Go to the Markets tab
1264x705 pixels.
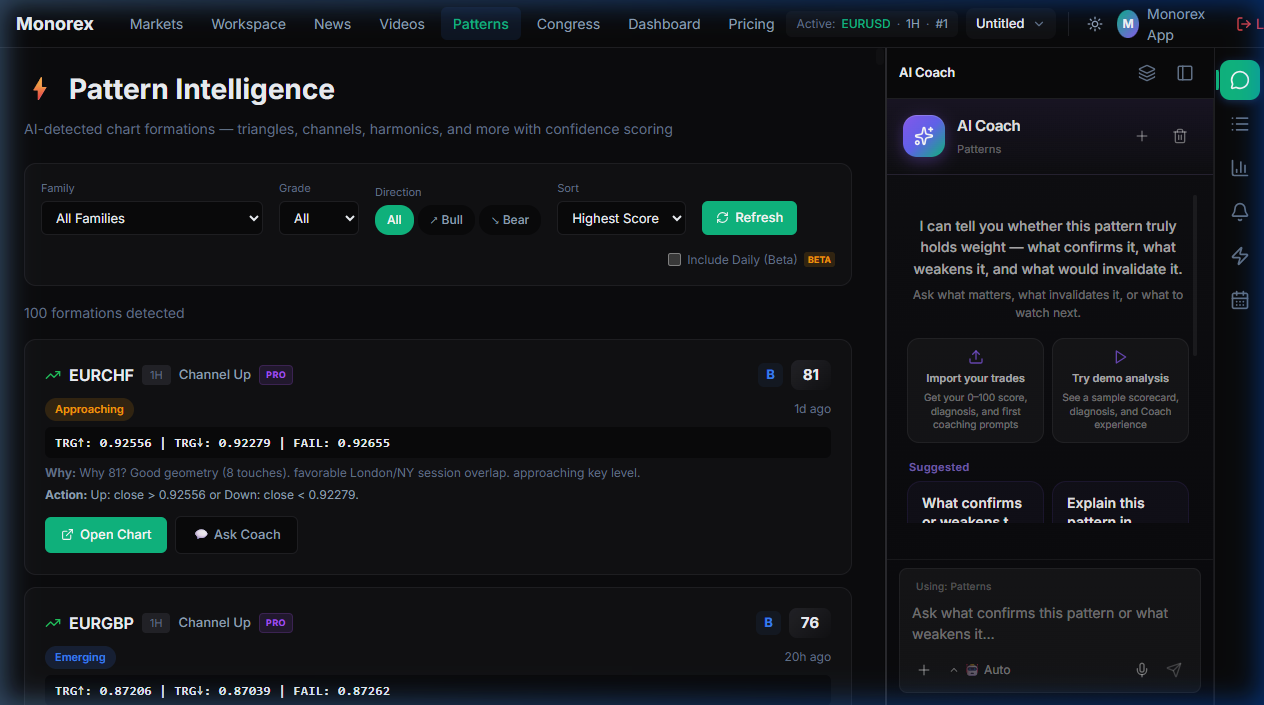(x=156, y=24)
